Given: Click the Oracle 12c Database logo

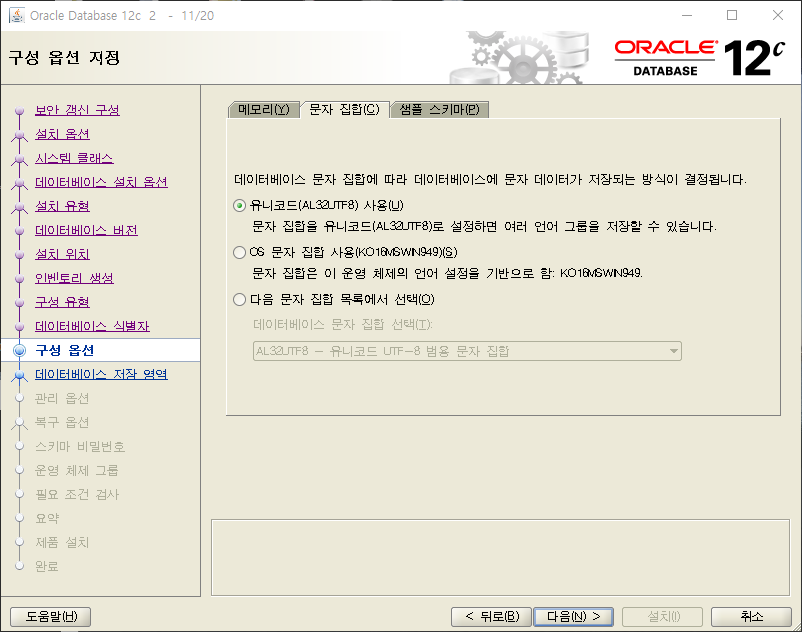Looking at the screenshot, I should tap(700, 58).
